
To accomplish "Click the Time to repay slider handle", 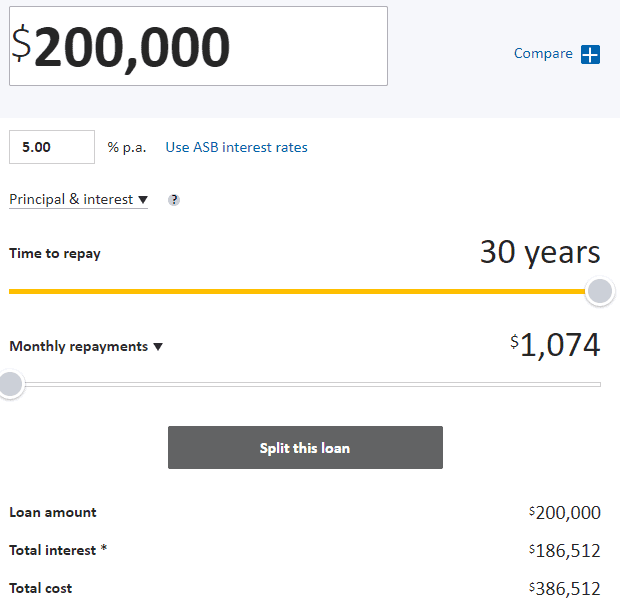I will 599,291.
